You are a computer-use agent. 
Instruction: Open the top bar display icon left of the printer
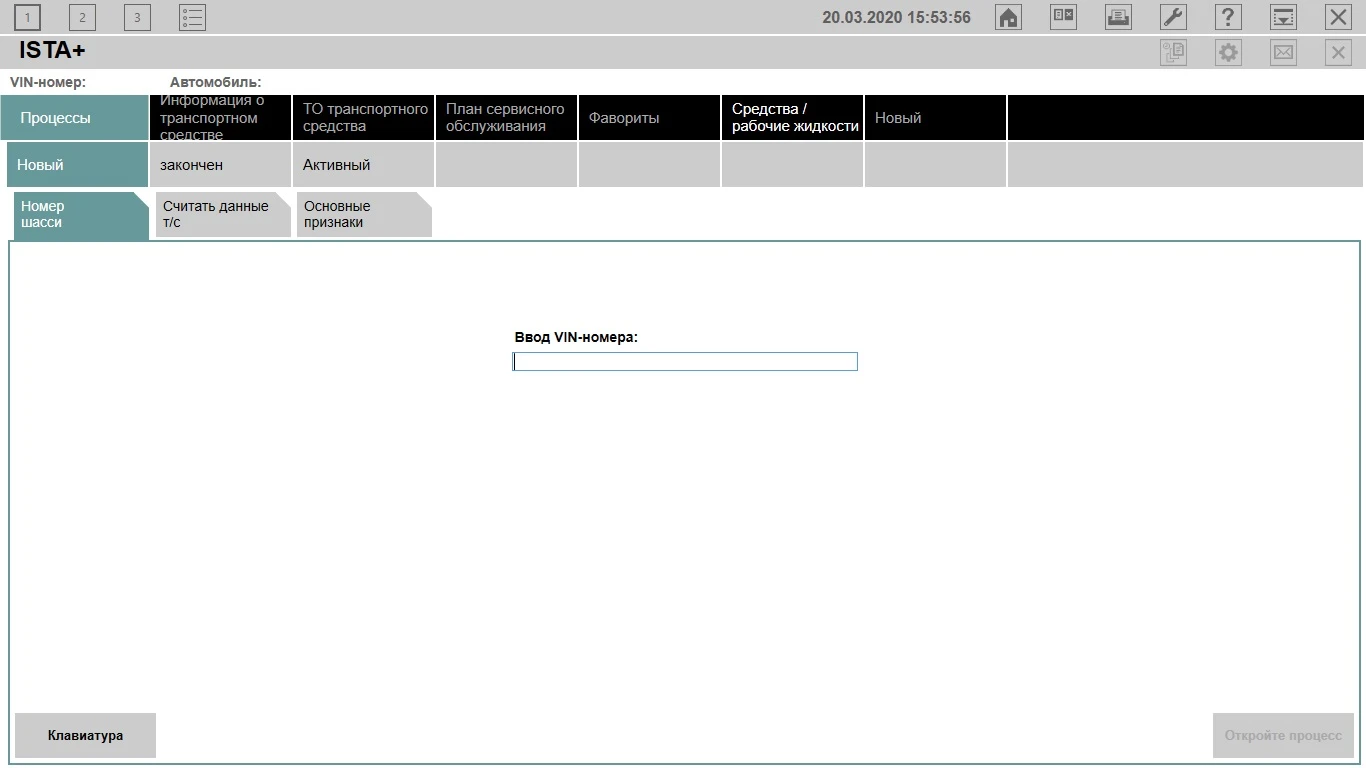point(1063,17)
